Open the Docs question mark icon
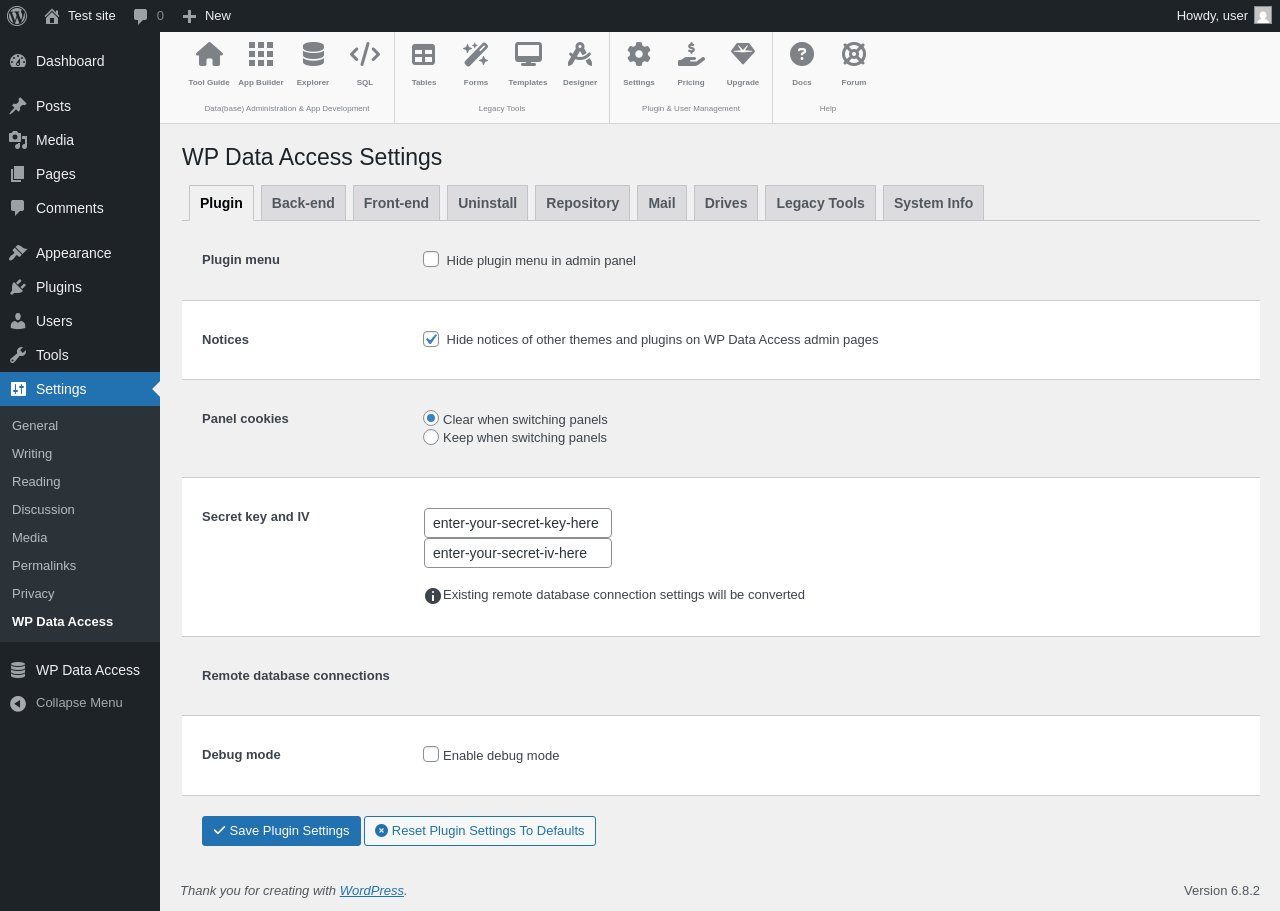Image resolution: width=1280 pixels, height=911 pixels. 802,54
